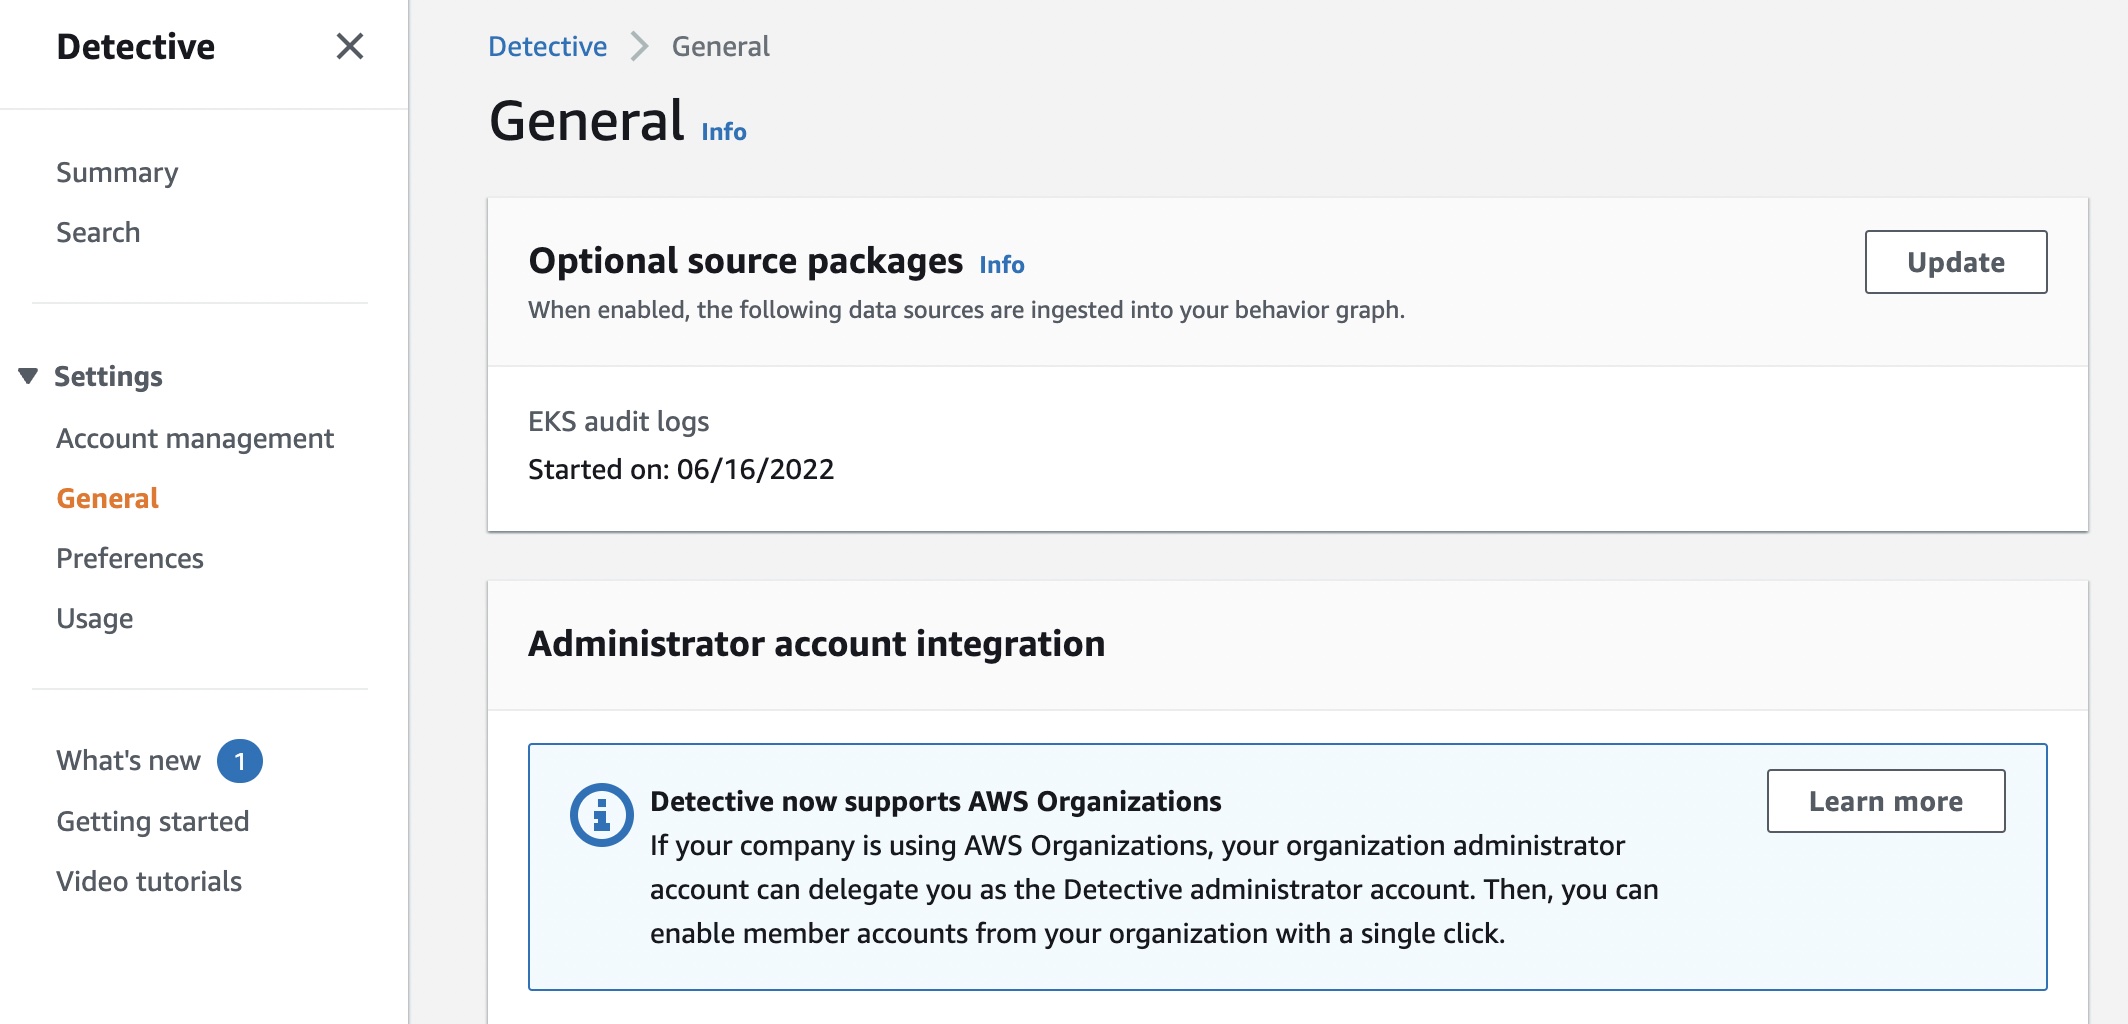
Task: Click the breadcrumb chevron separator
Action: [639, 46]
